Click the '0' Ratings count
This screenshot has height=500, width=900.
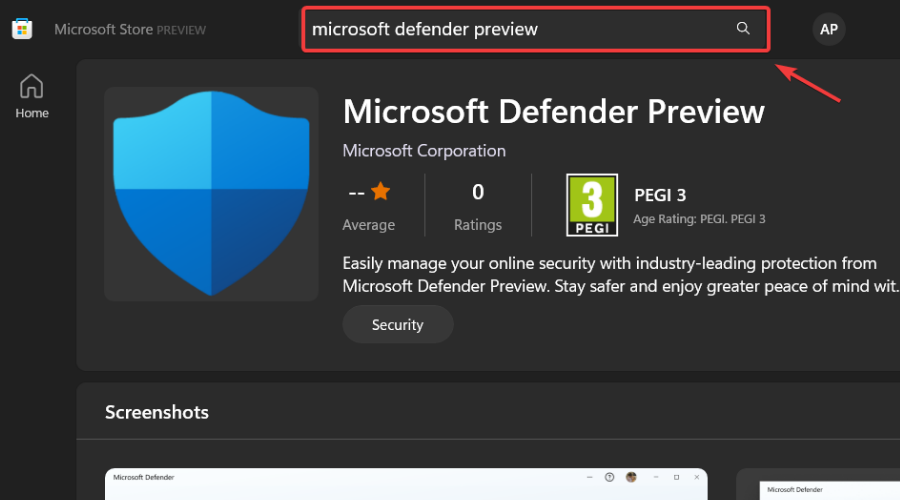[x=478, y=192]
